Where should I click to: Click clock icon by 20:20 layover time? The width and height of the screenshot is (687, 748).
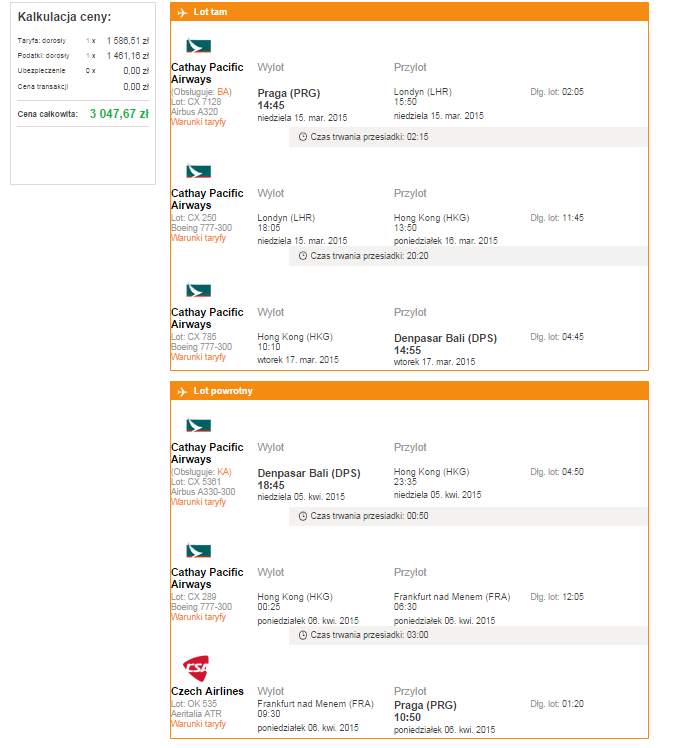tap(302, 256)
